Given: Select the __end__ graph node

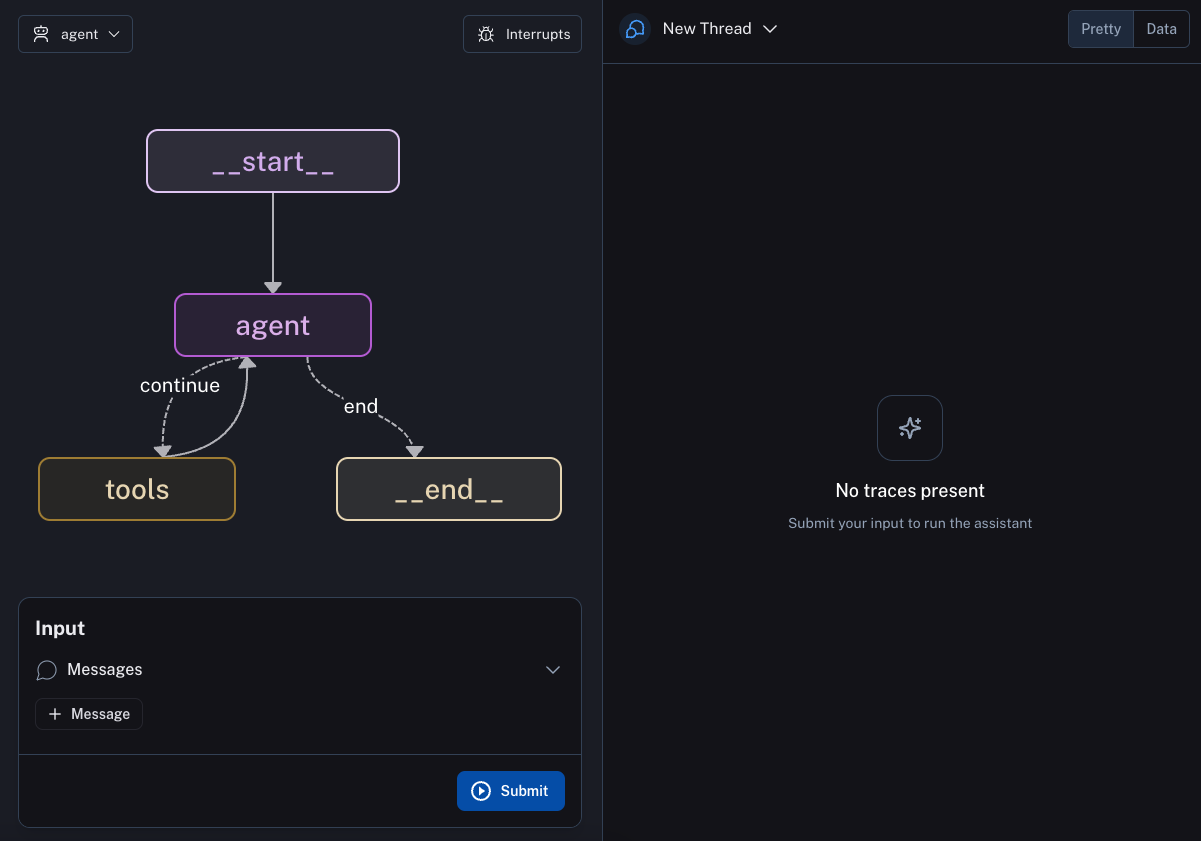Looking at the screenshot, I should (449, 489).
